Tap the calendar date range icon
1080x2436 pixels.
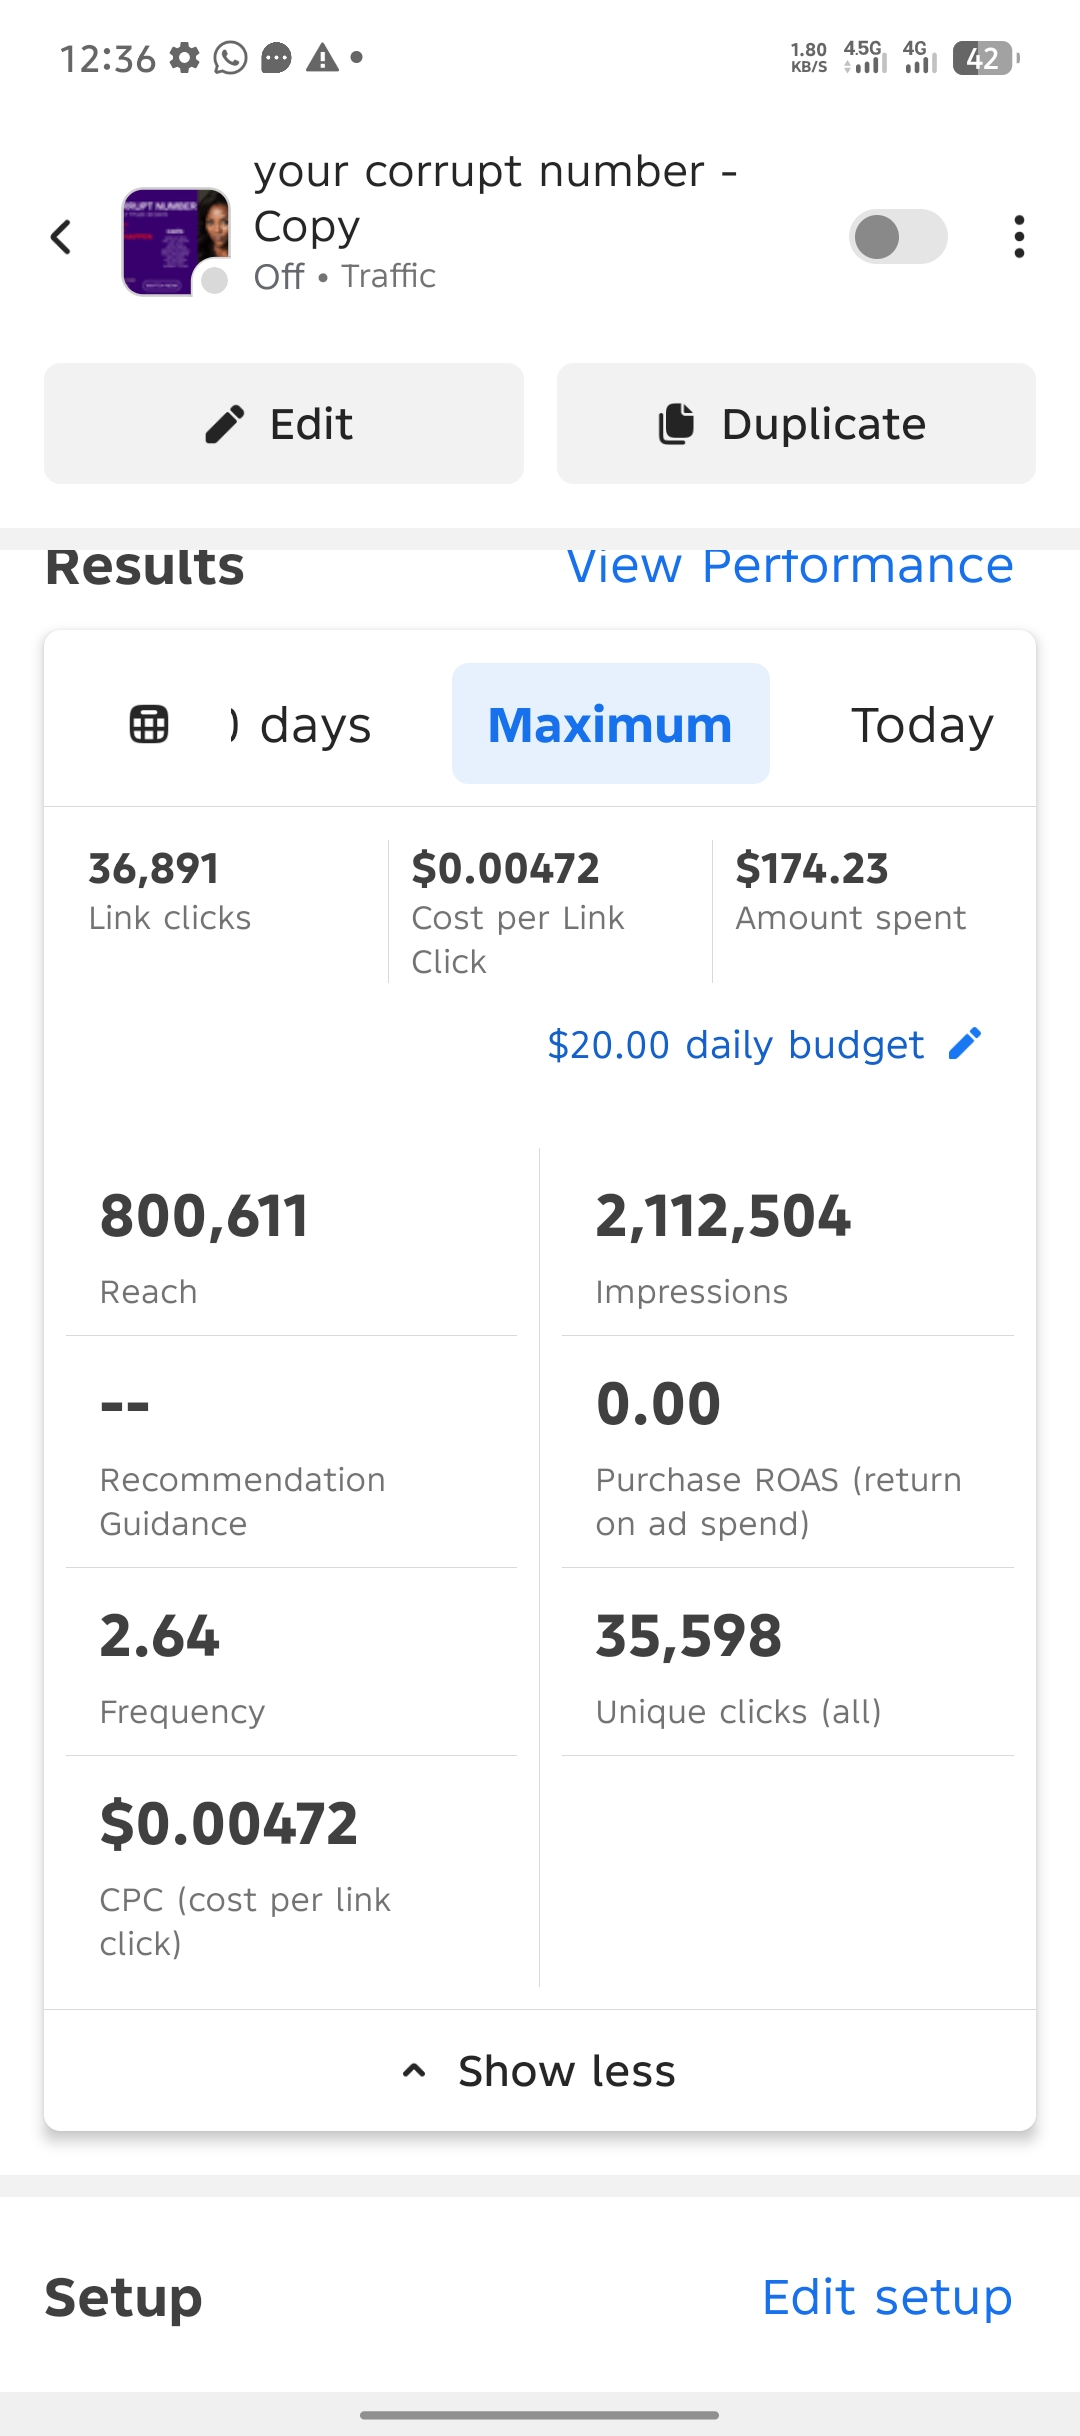[x=149, y=724]
